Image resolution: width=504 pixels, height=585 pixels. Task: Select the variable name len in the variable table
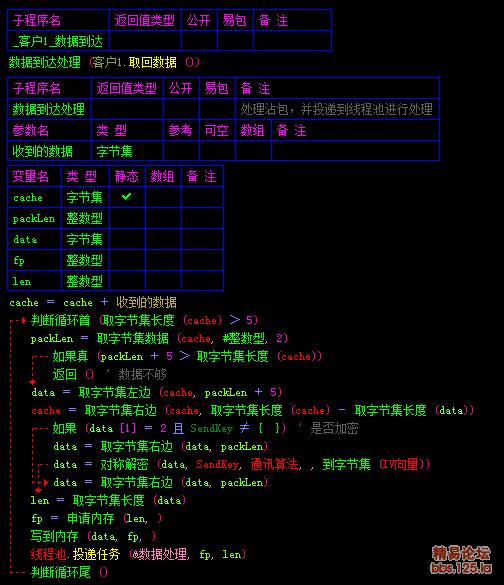[x=22, y=281]
